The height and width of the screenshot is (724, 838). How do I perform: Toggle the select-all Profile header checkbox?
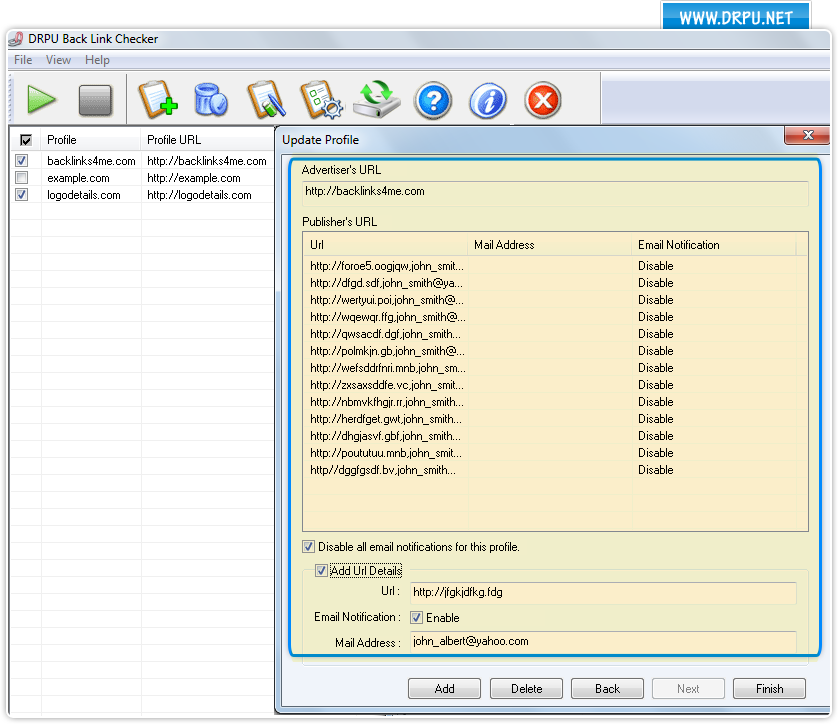[x=26, y=140]
